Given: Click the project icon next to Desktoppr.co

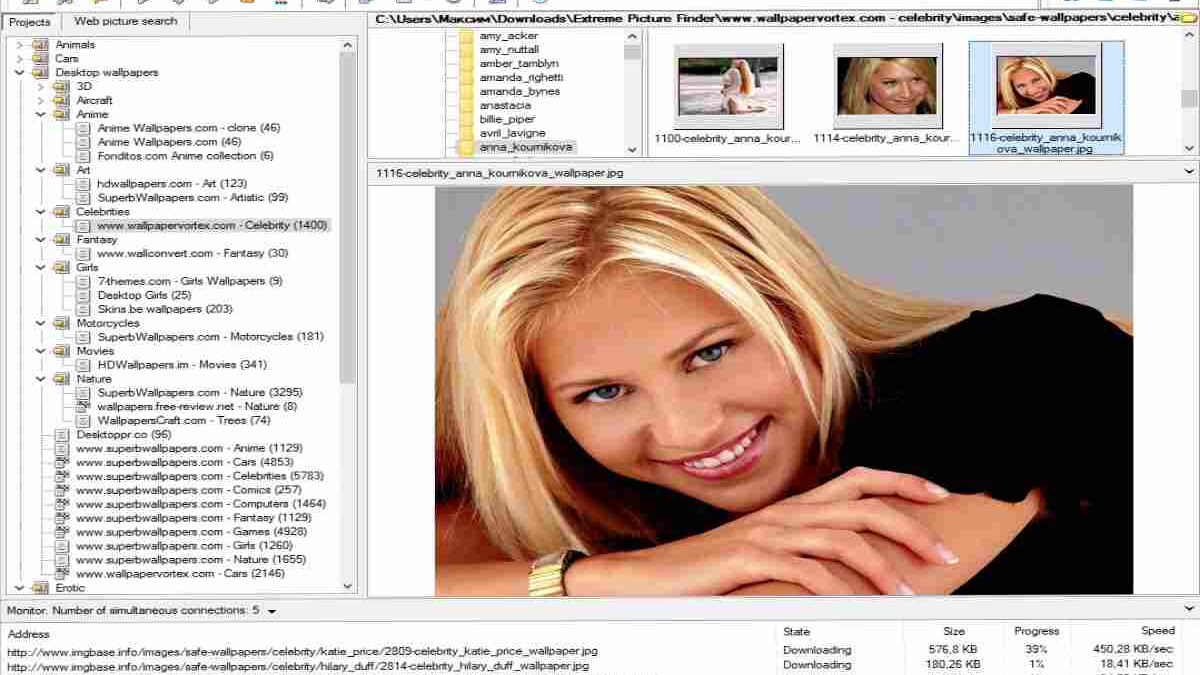Looking at the screenshot, I should (62, 435).
